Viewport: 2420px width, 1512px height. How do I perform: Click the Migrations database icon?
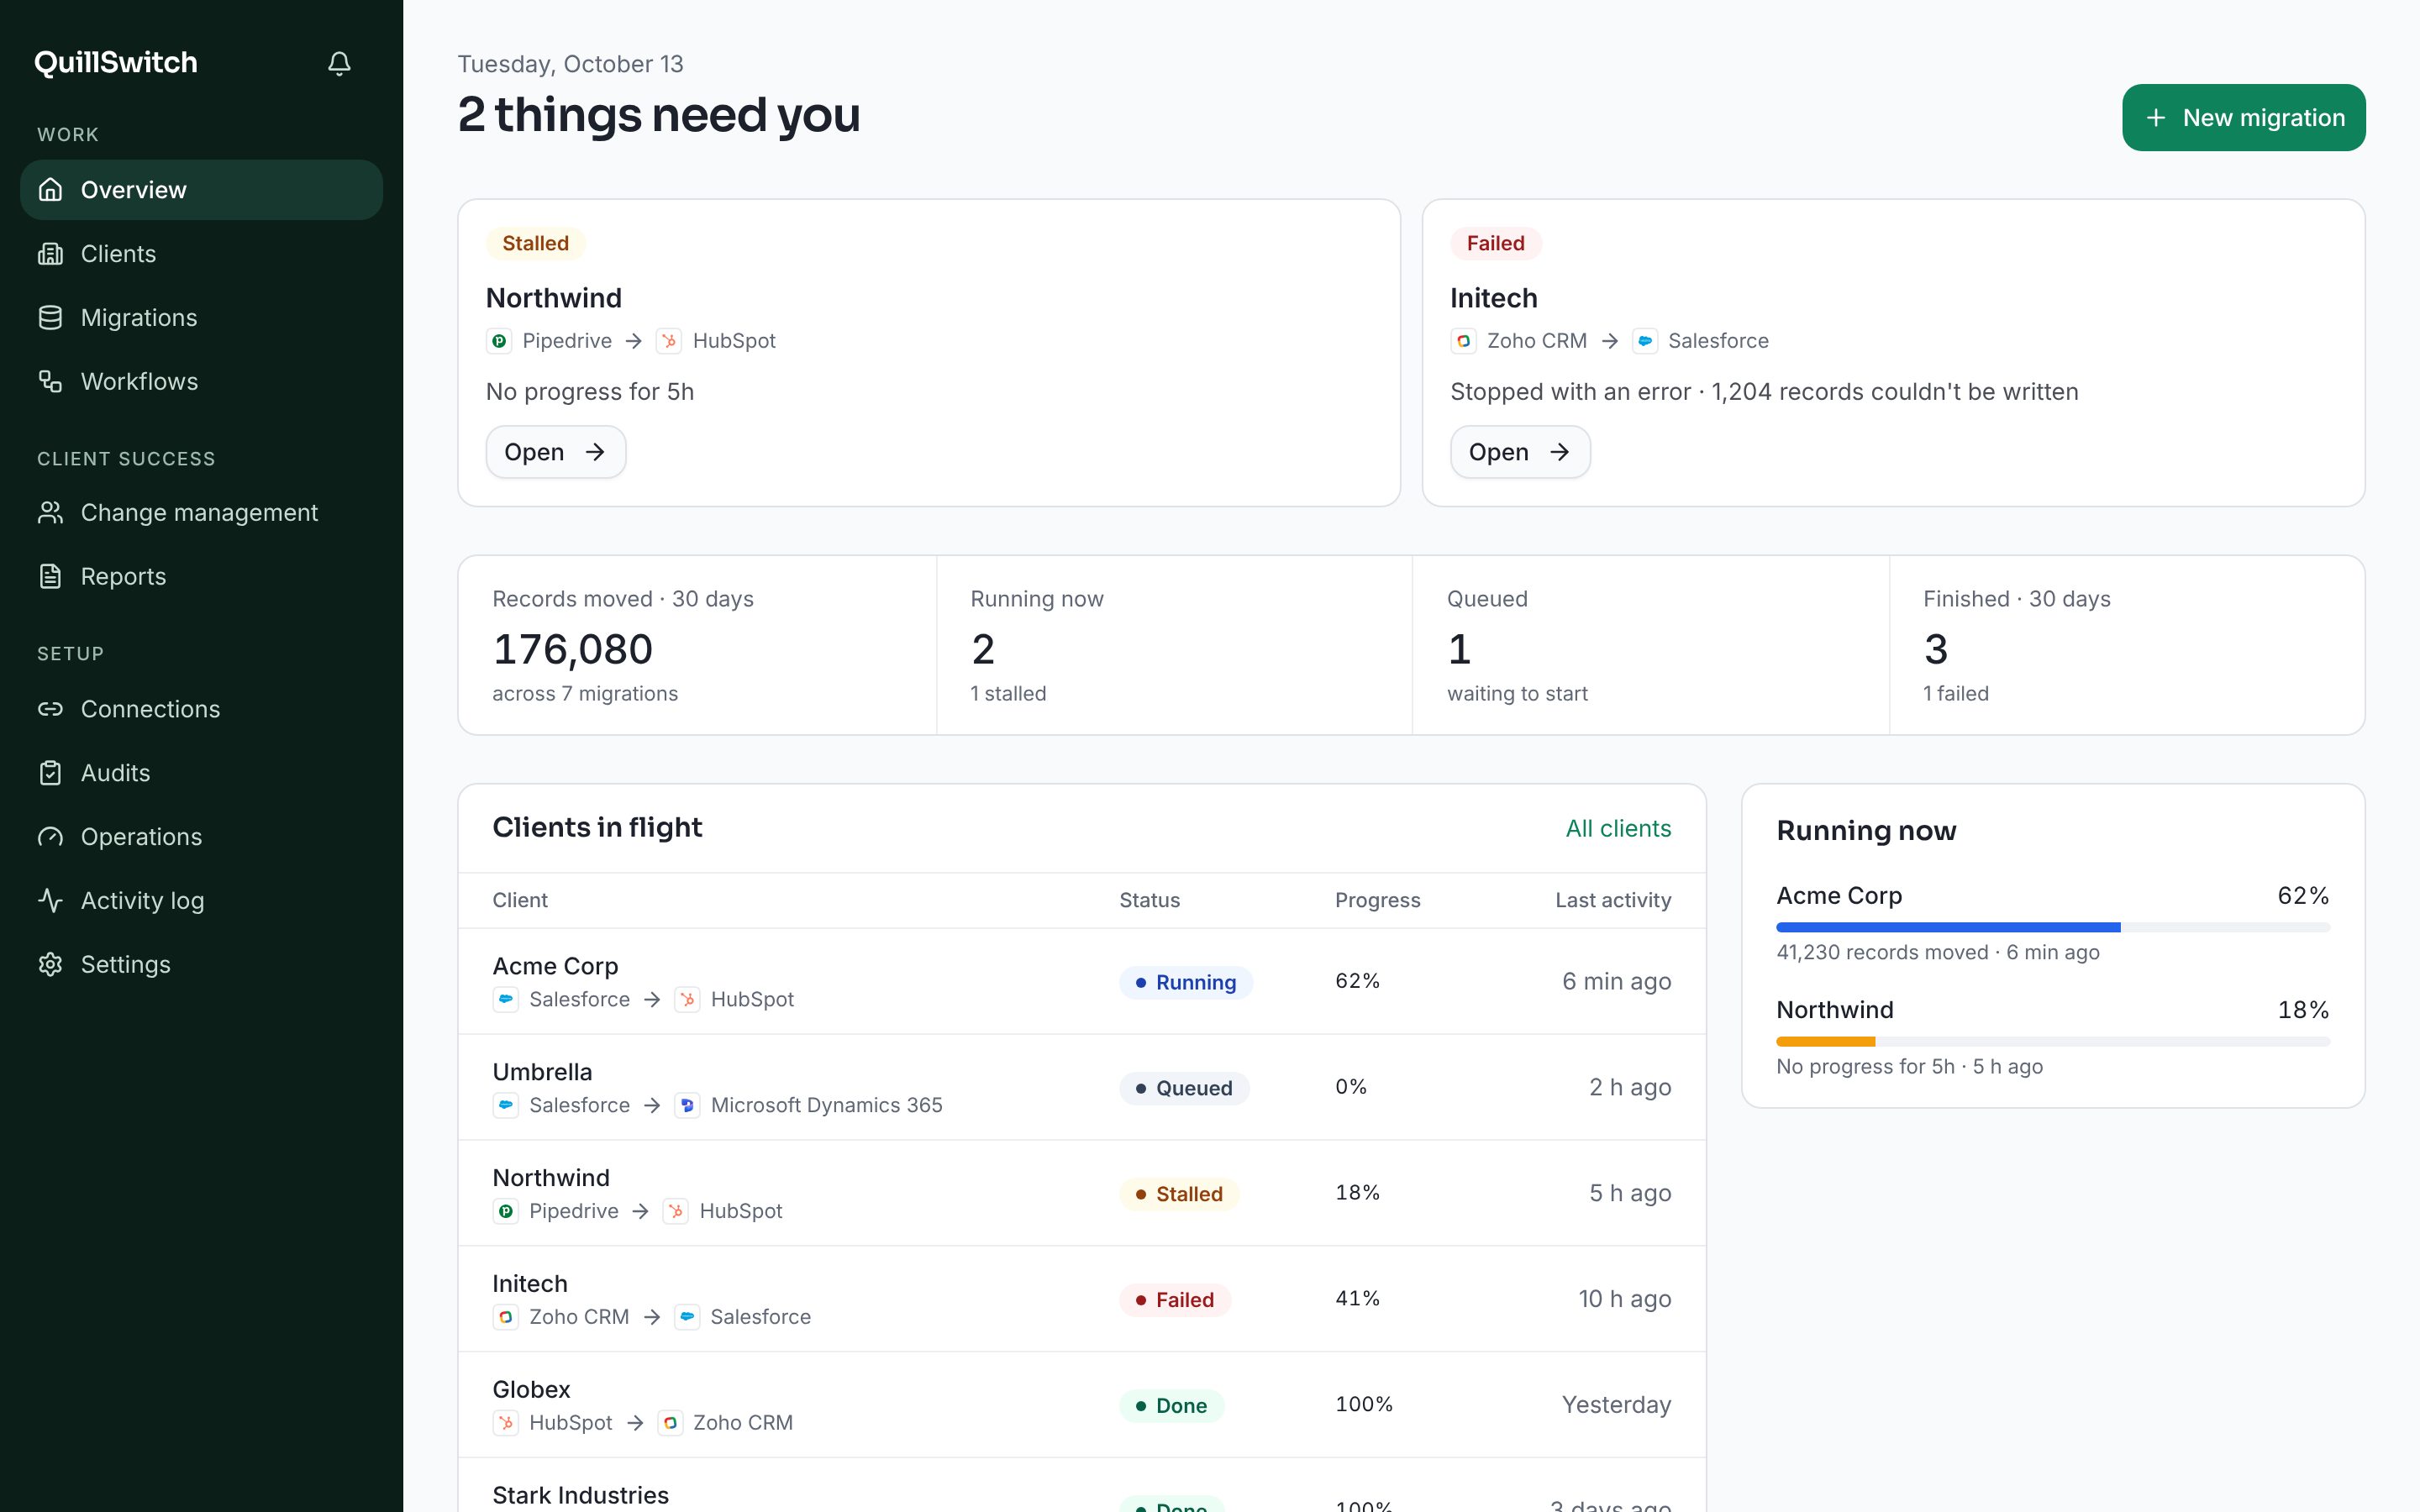(x=50, y=318)
